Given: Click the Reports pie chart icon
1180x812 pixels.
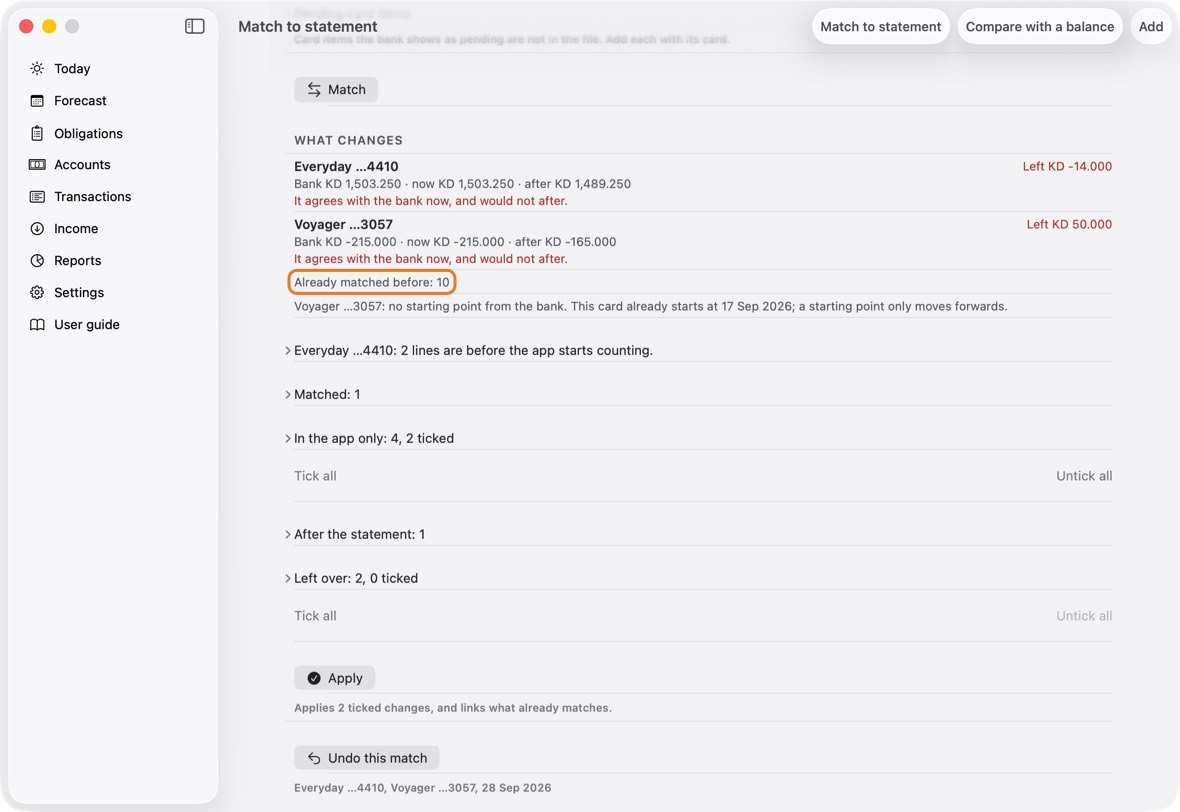Looking at the screenshot, I should pos(37,260).
